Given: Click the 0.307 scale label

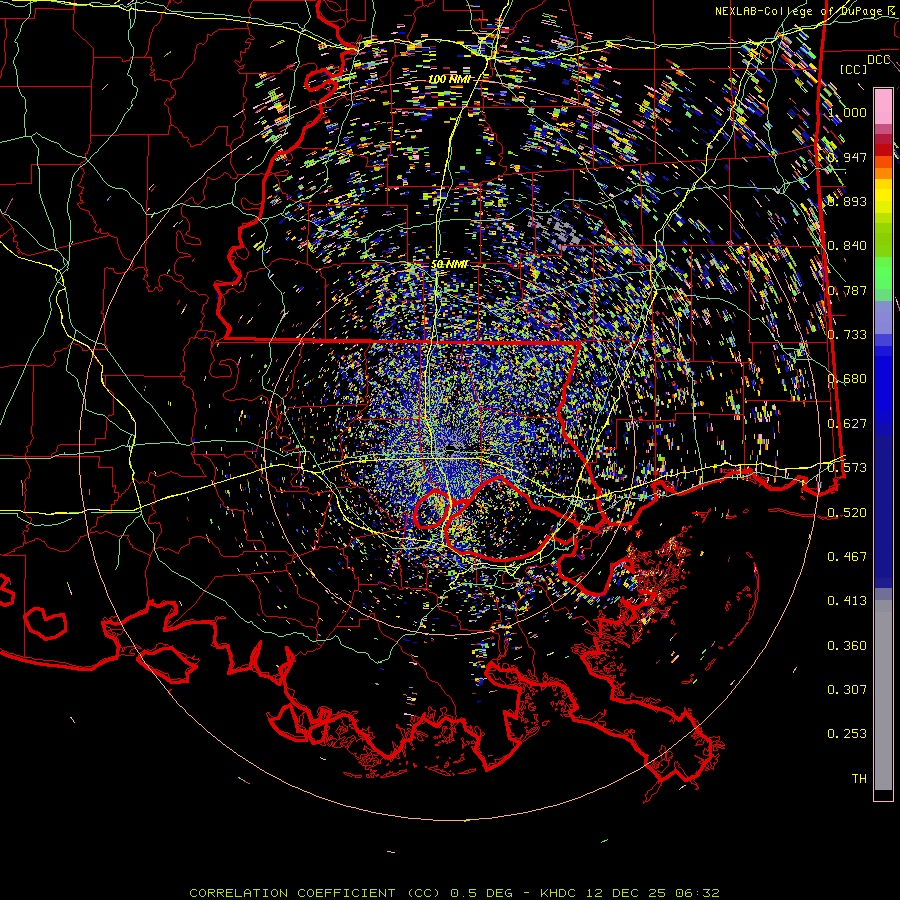Looking at the screenshot, I should (847, 690).
